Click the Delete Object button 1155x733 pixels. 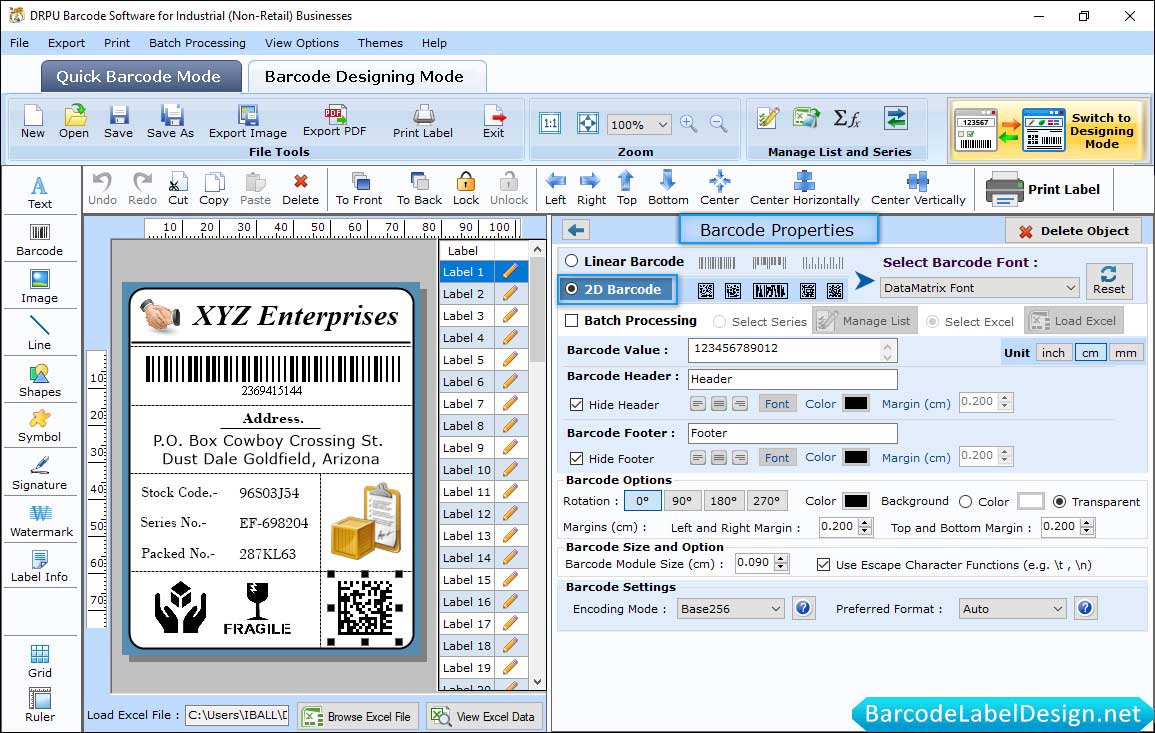tap(1073, 231)
